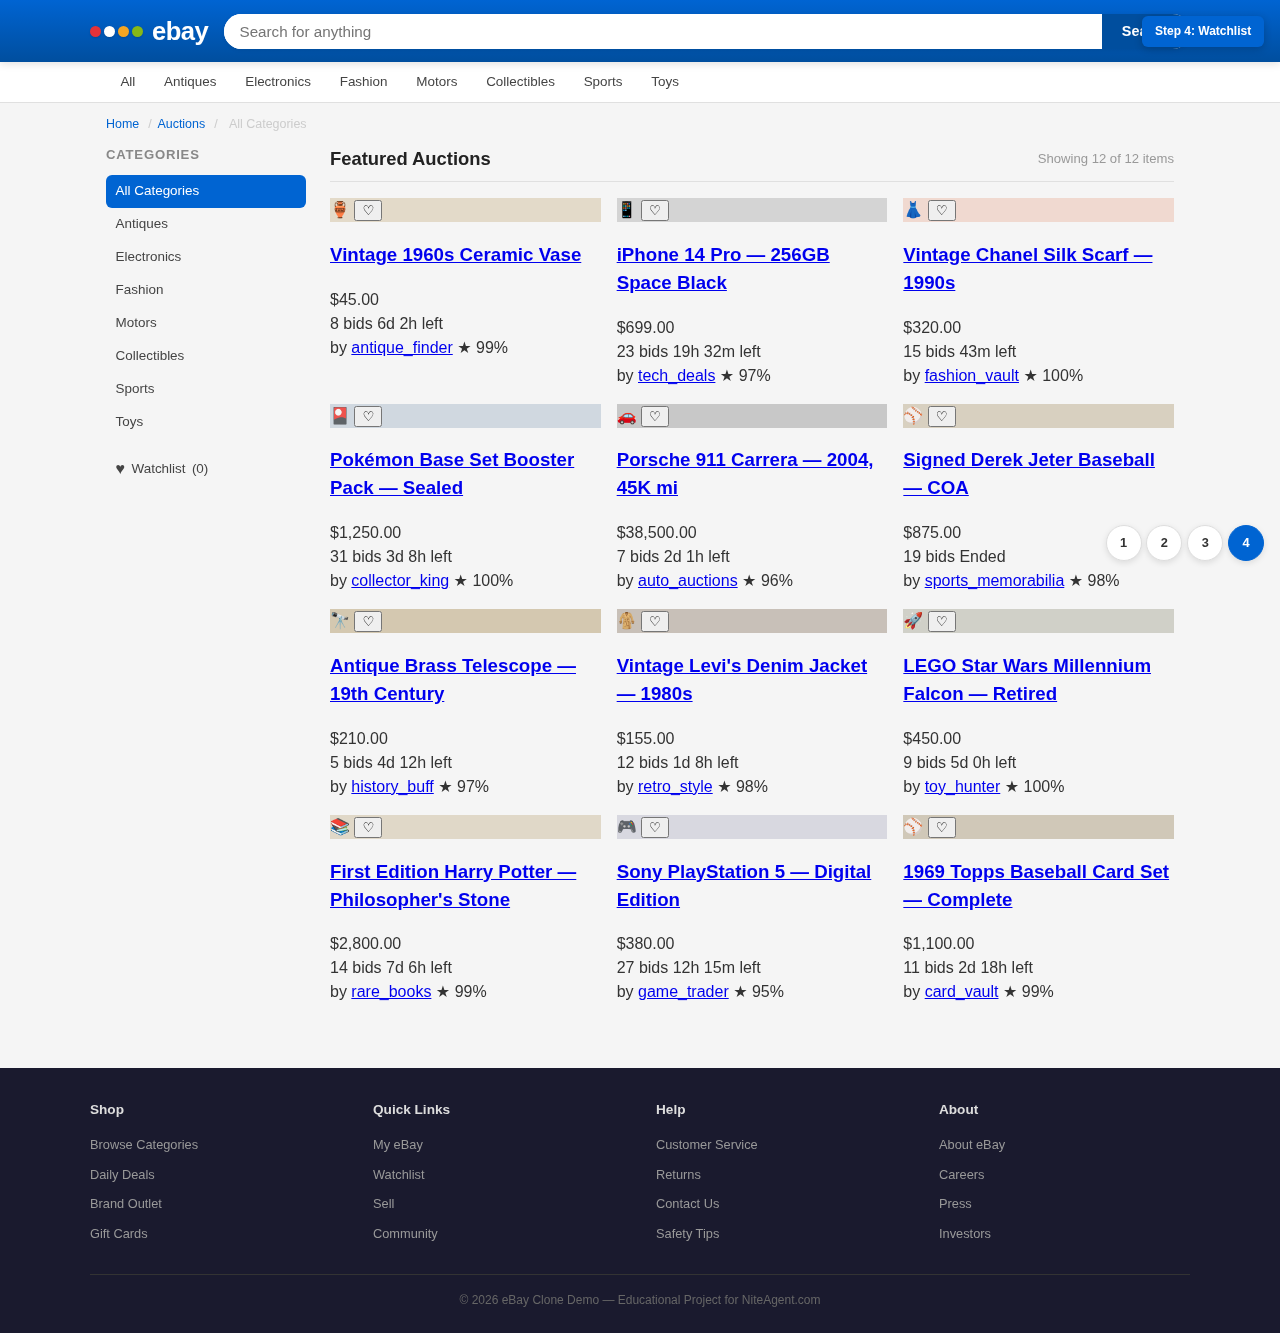Open seller card_vault profile
This screenshot has width=1280, height=1333.
click(961, 992)
